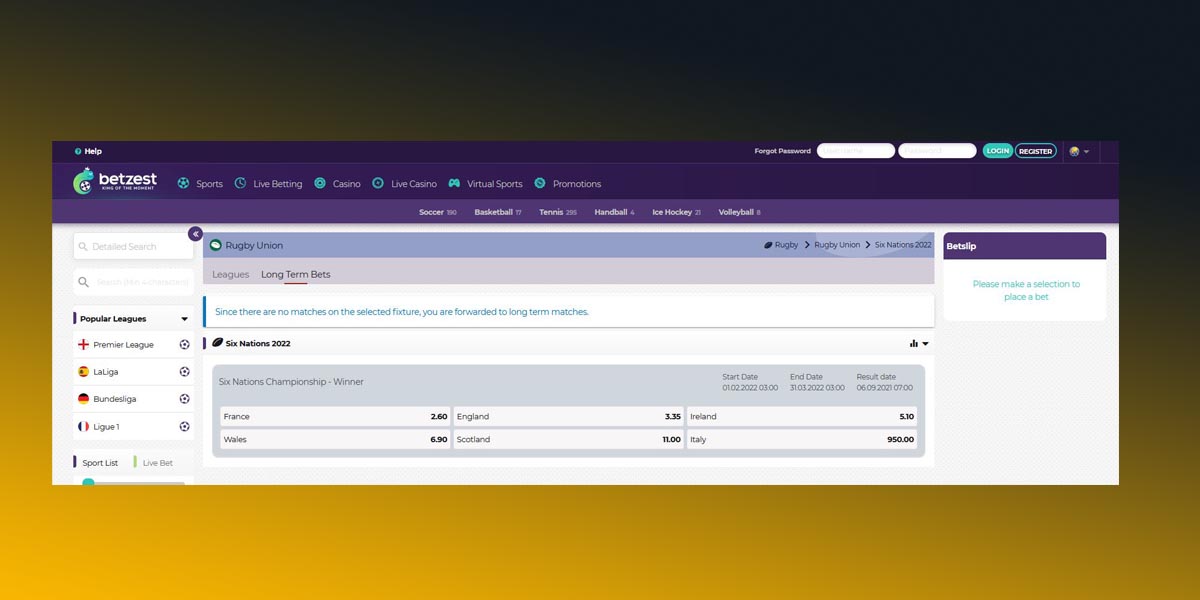Click the France flag beside Ligue 1
This screenshot has height=600, width=1200.
[83, 426]
